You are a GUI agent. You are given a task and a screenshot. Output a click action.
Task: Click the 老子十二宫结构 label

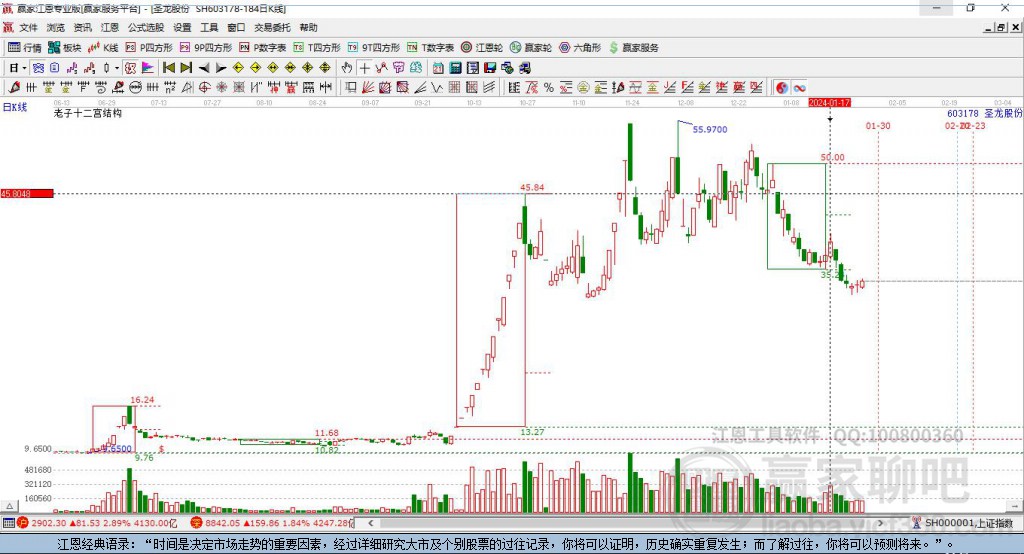pyautogui.click(x=88, y=113)
